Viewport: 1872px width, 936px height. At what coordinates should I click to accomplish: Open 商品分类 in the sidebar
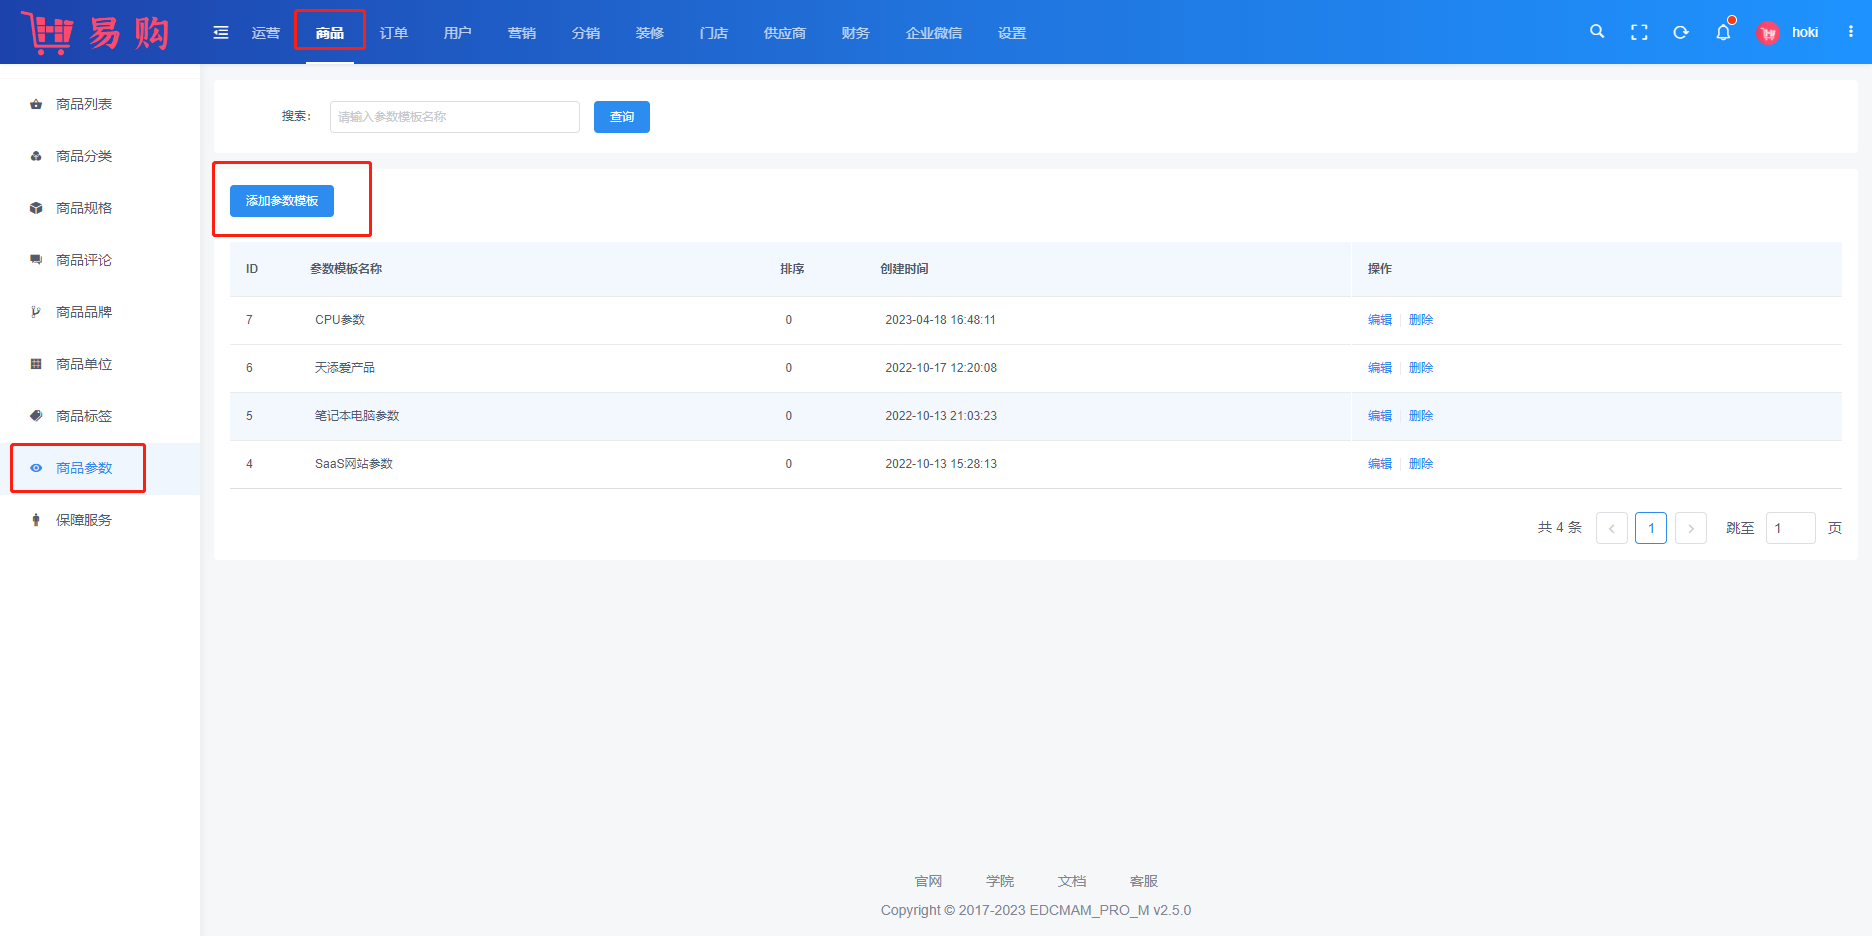(x=84, y=156)
